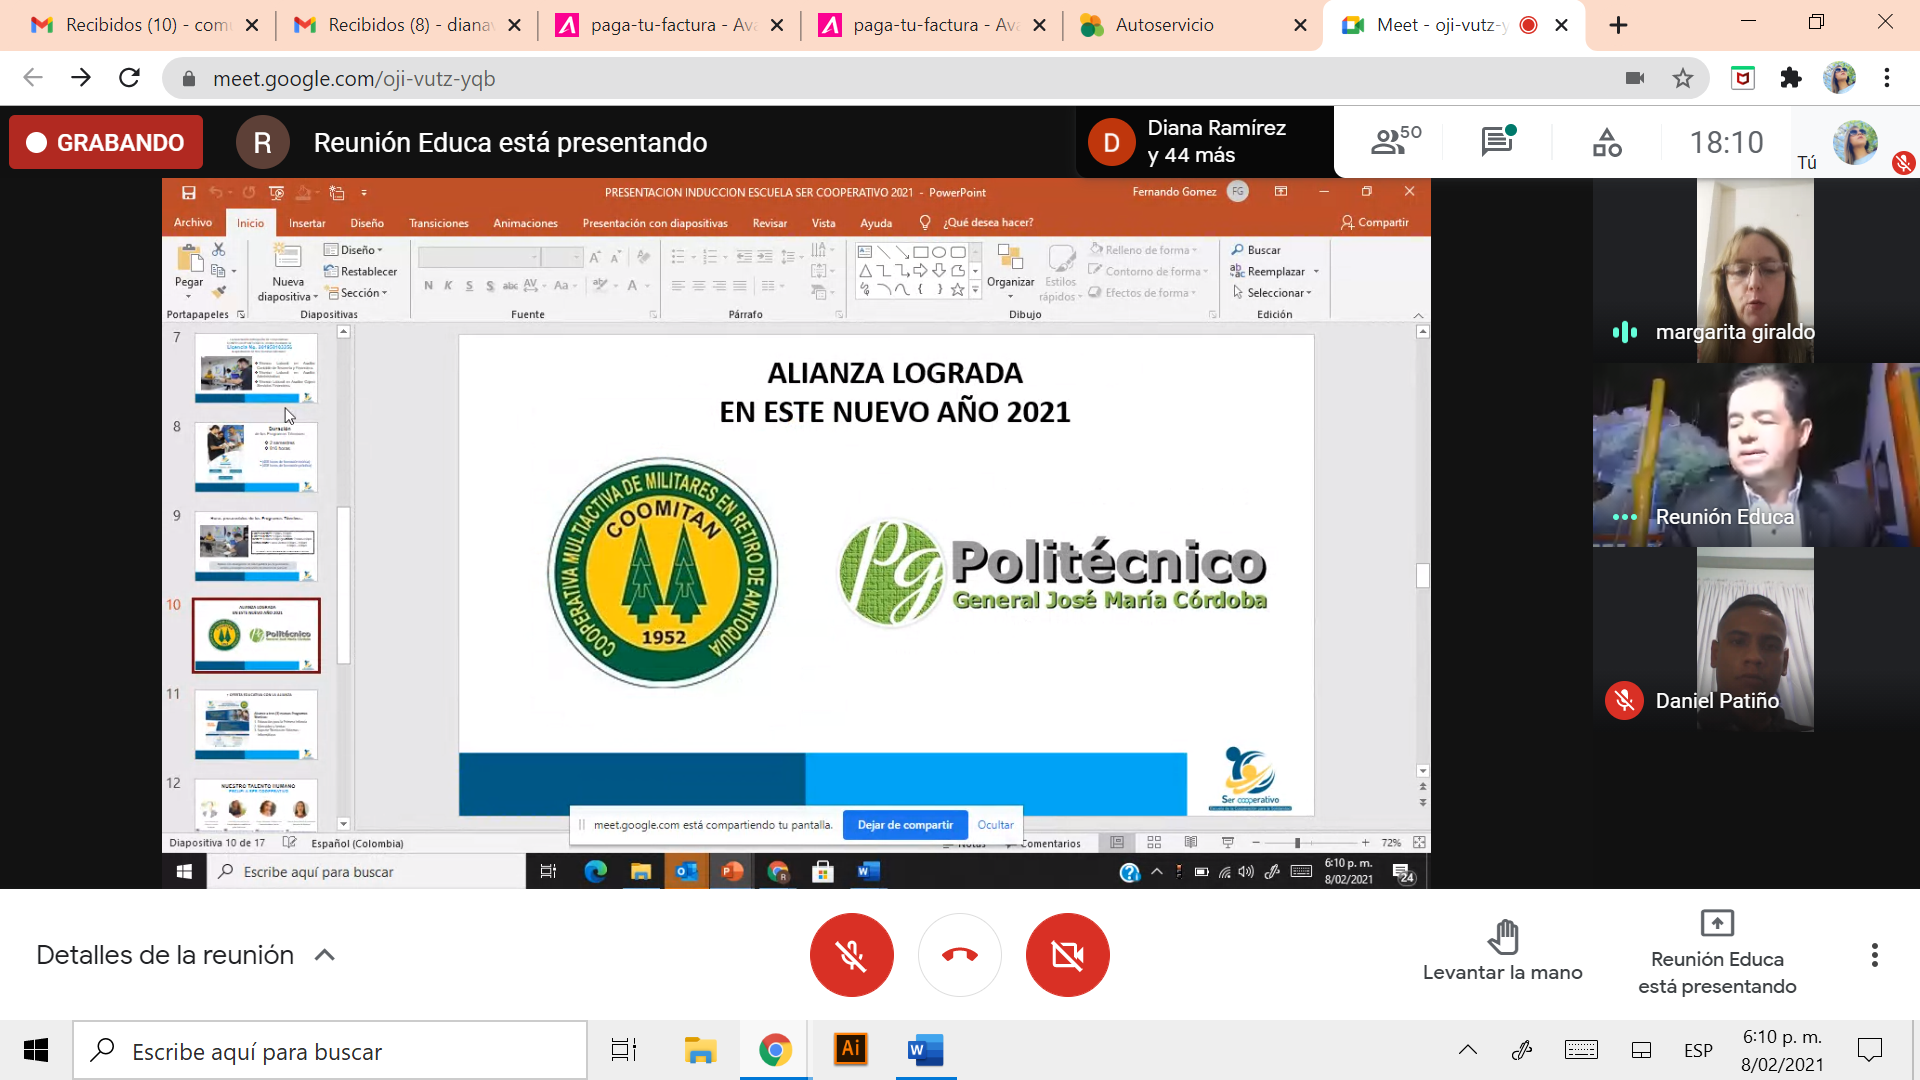
Task: Click the address bar URL
Action: (354, 78)
